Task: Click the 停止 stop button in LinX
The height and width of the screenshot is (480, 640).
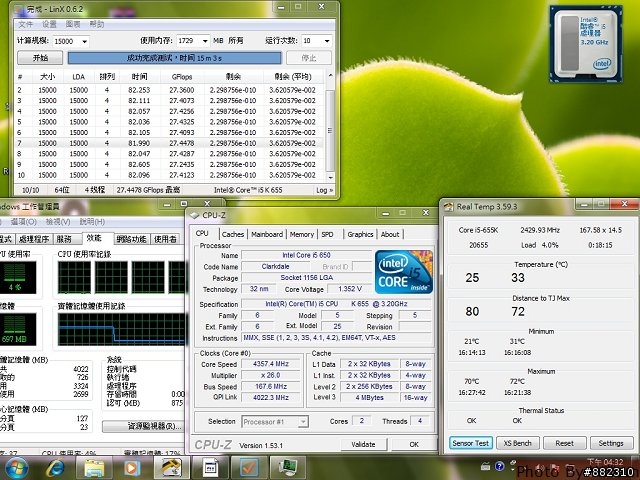Action: 309,58
